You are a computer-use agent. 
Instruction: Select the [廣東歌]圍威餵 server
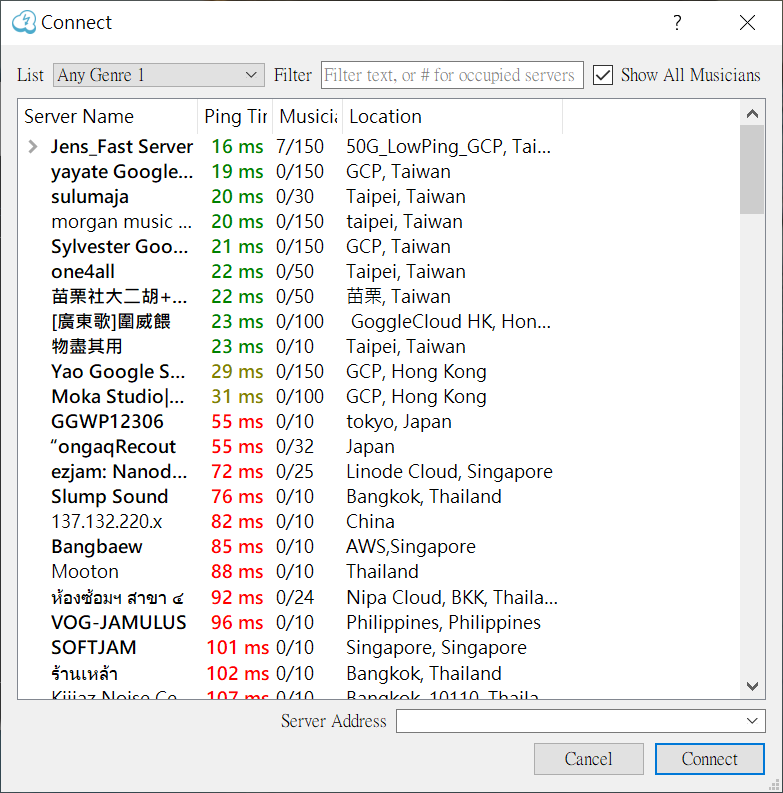[111, 322]
